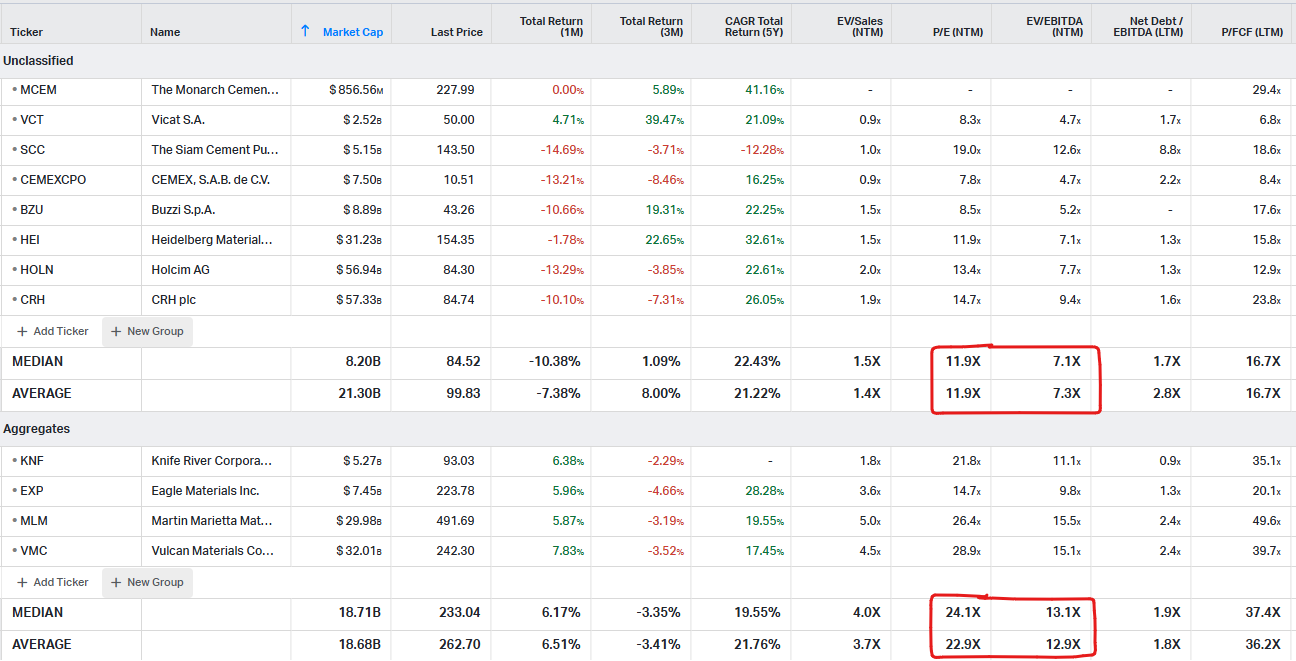Select The Siam Cement company name
Viewport: 1296px width, 661px height.
(x=215, y=150)
